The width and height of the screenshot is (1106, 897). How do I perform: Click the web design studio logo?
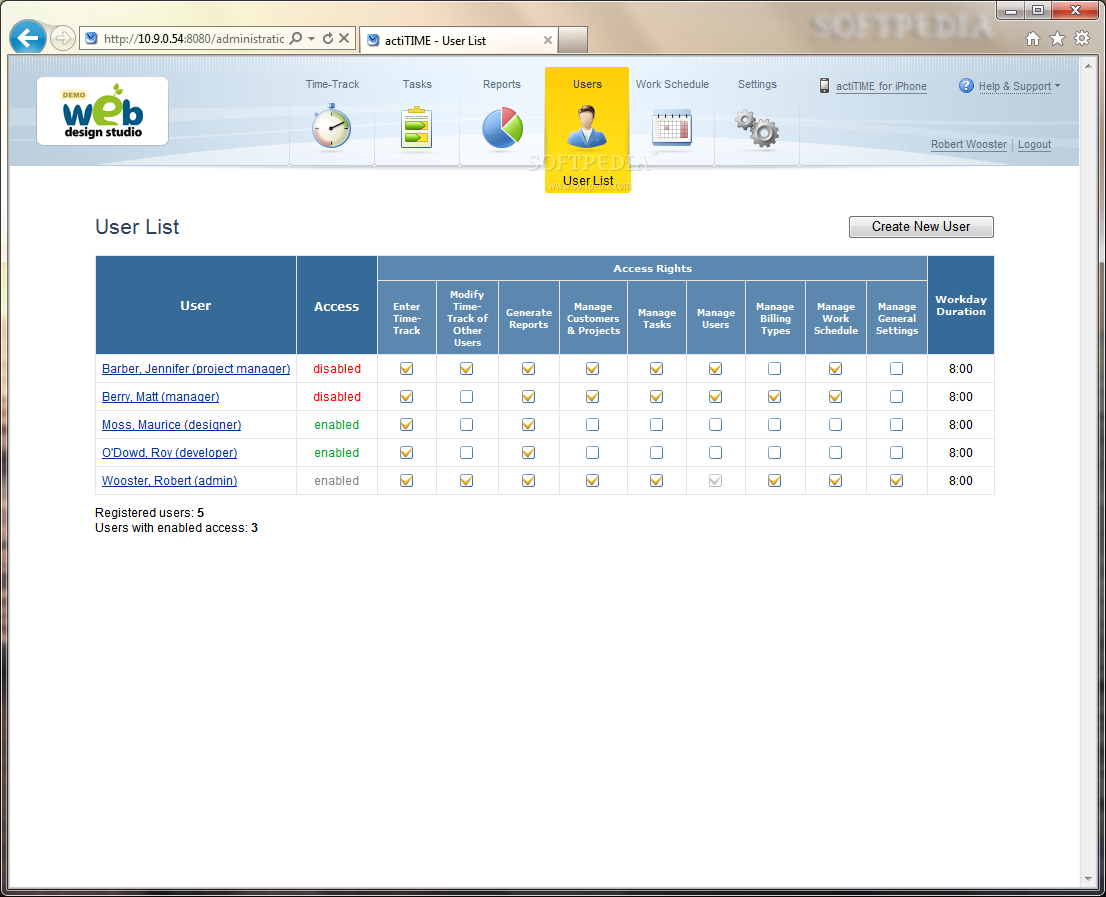pyautogui.click(x=103, y=111)
